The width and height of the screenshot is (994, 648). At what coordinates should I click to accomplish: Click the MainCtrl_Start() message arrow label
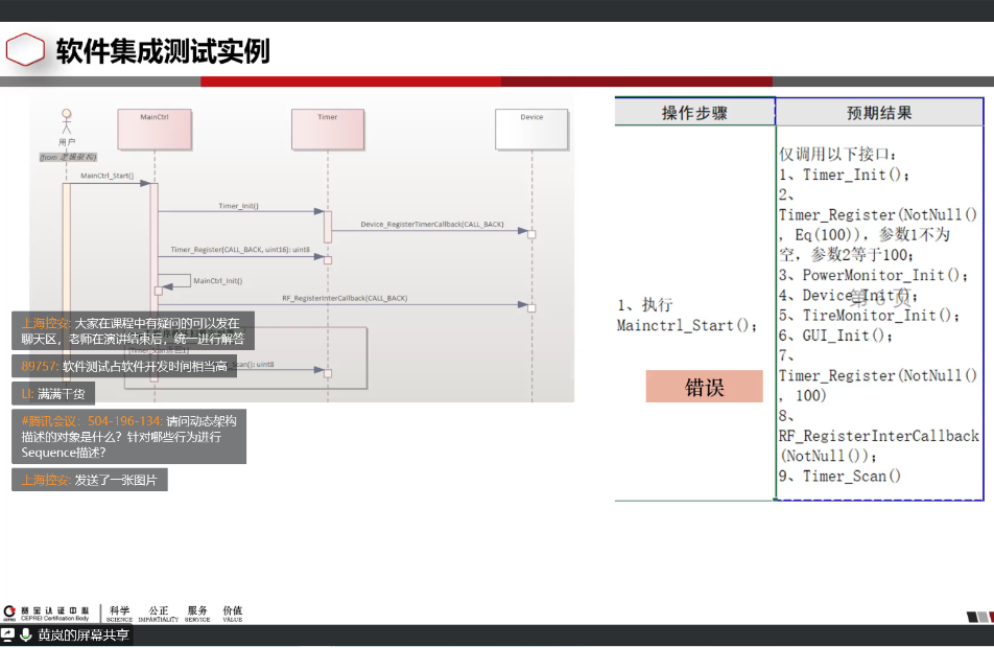click(x=107, y=176)
